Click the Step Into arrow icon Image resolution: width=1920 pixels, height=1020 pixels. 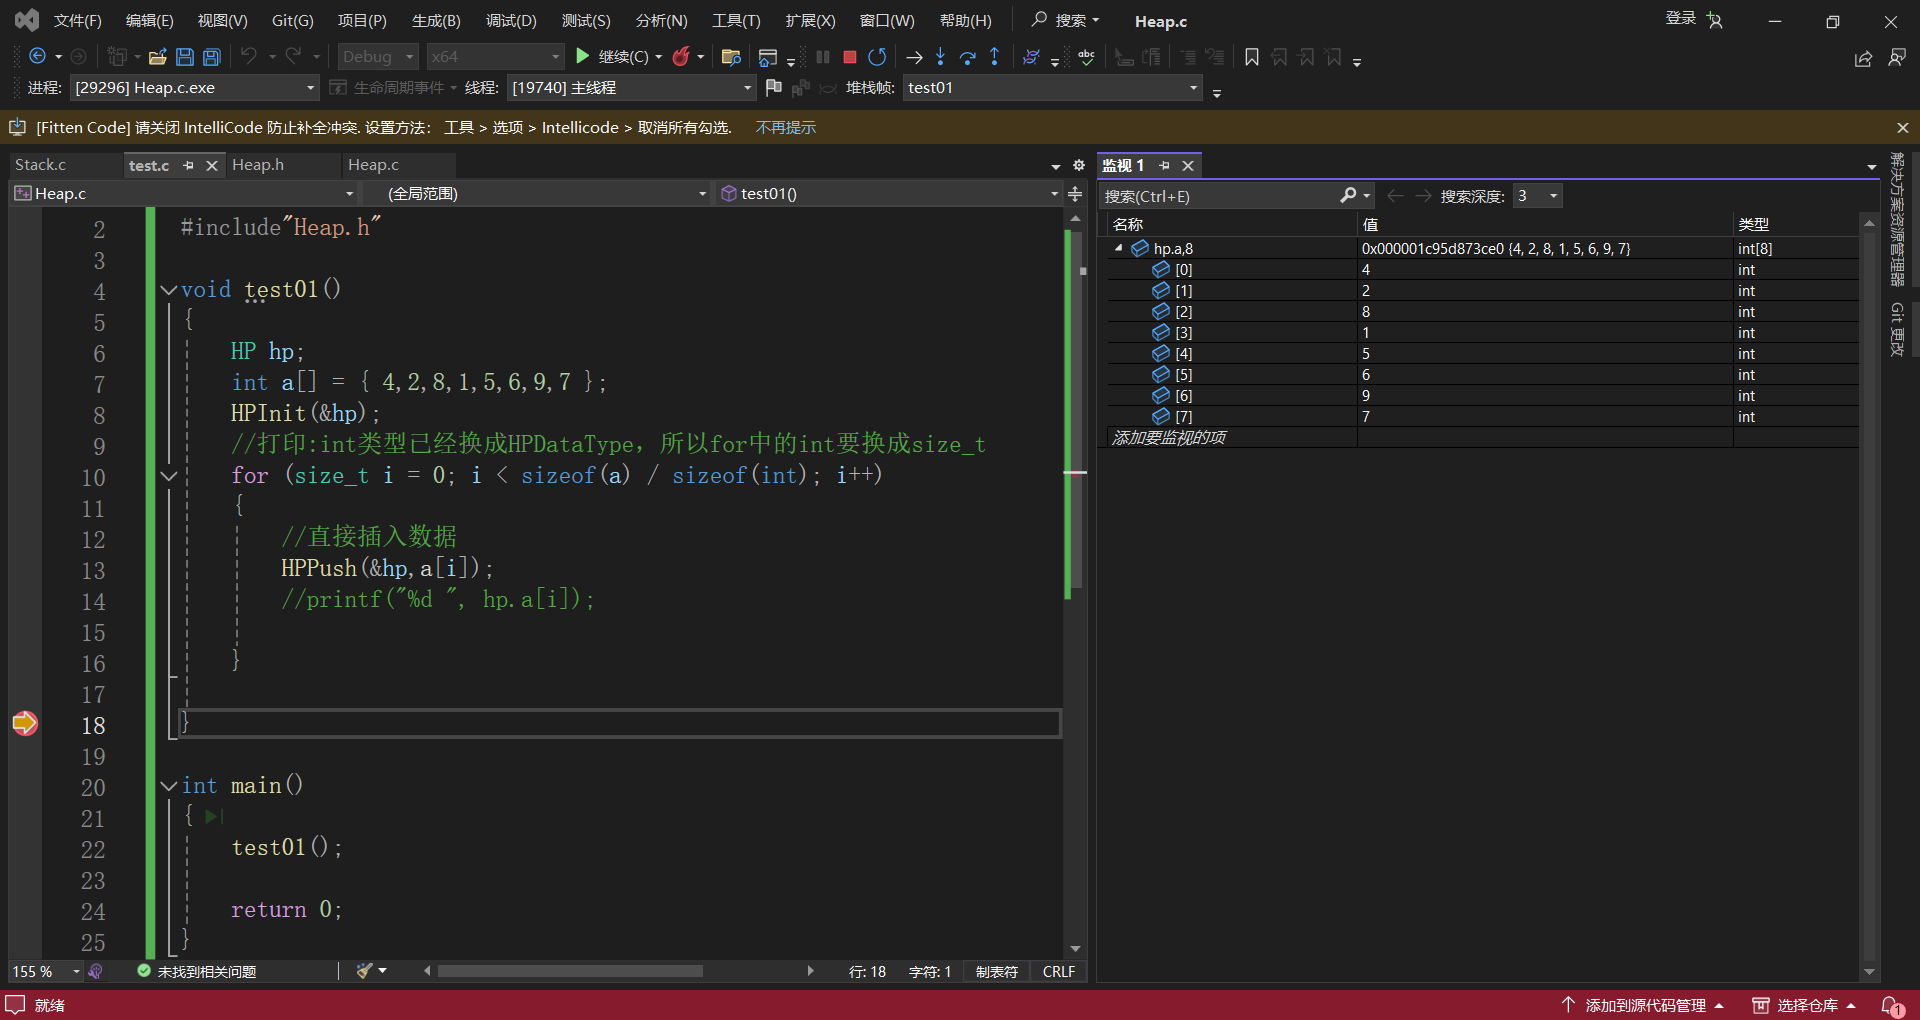pos(940,57)
